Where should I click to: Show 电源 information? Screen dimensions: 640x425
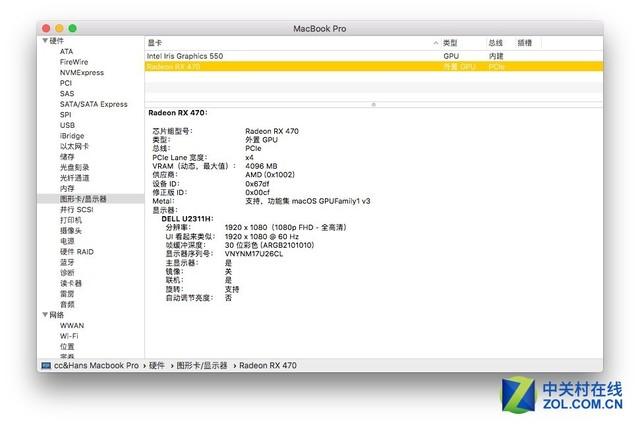click(x=67, y=241)
